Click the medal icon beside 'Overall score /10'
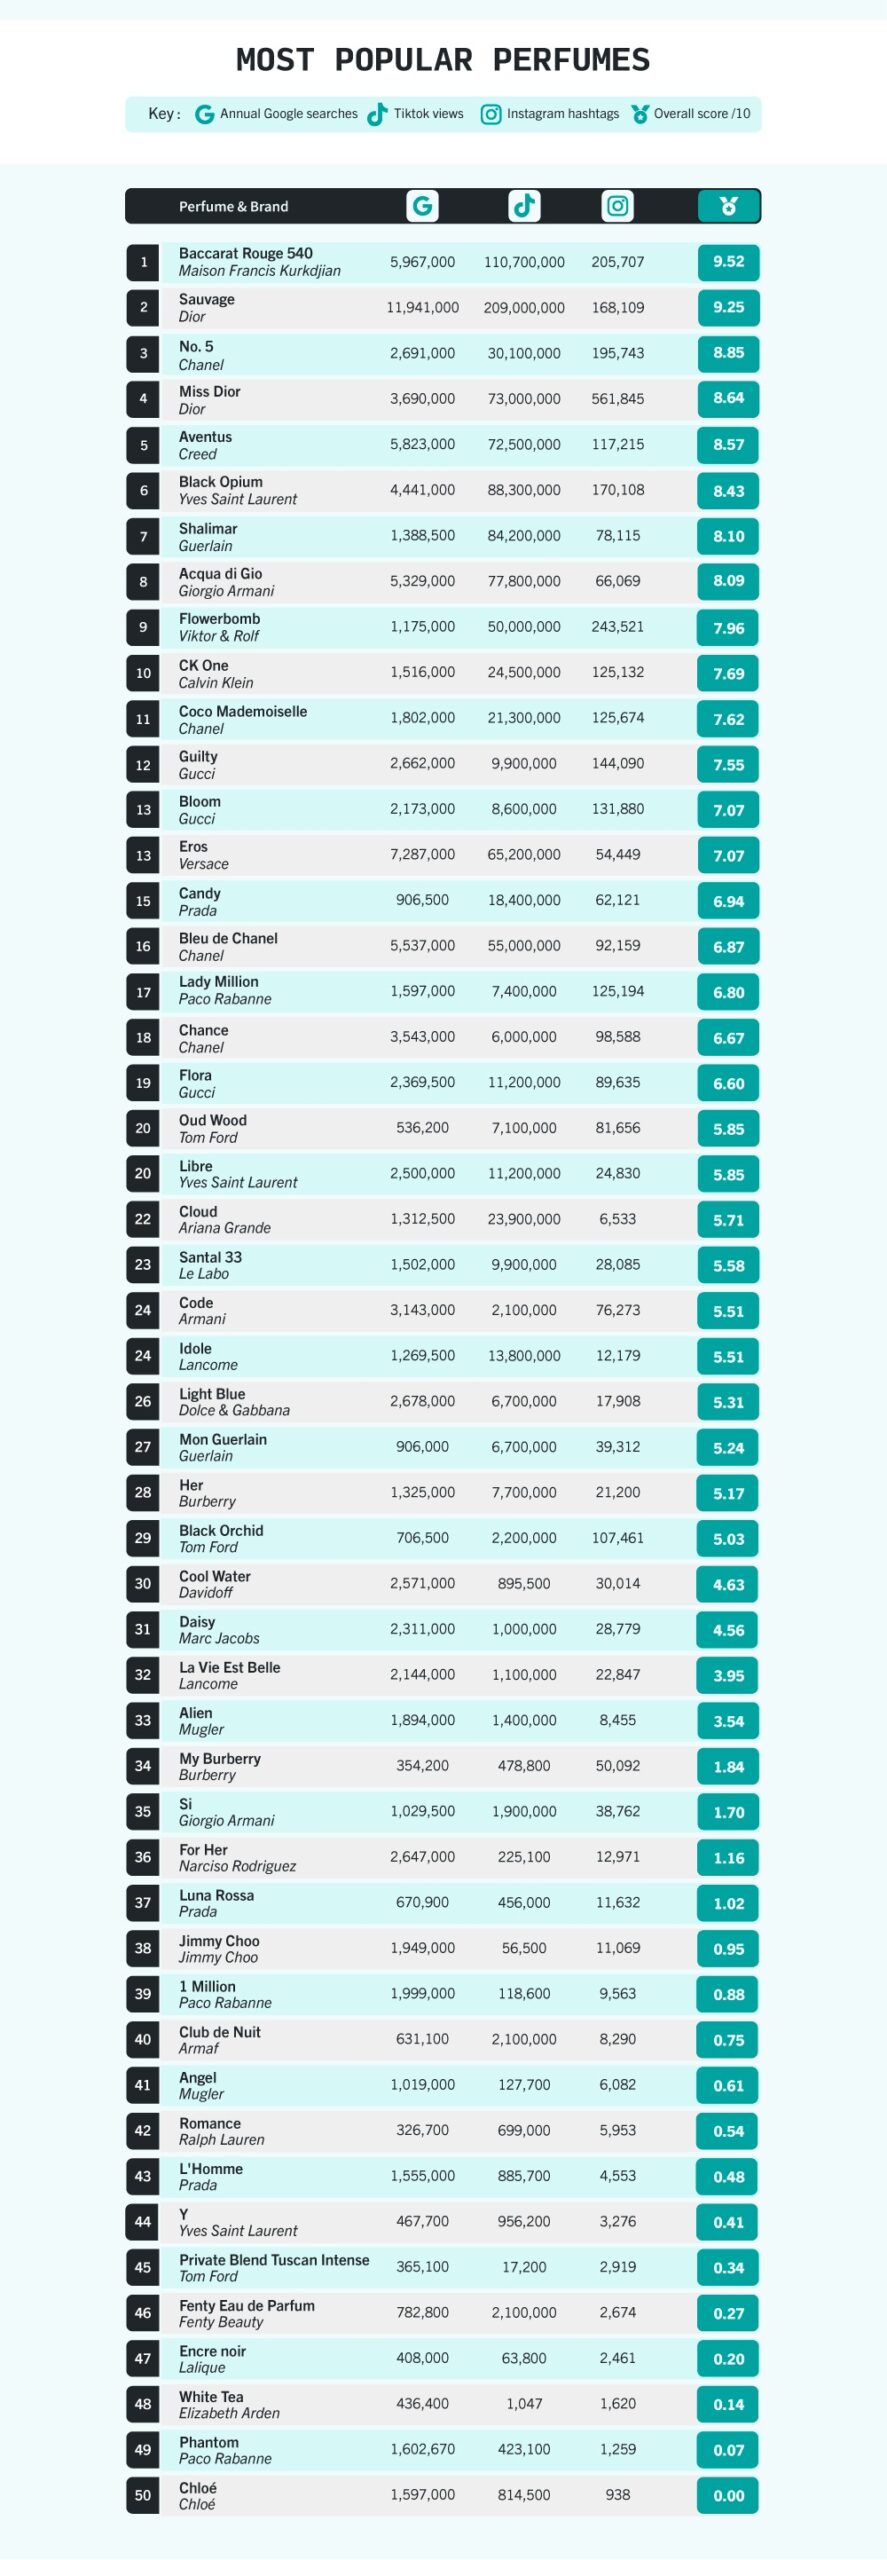The width and height of the screenshot is (887, 2560). tap(640, 114)
